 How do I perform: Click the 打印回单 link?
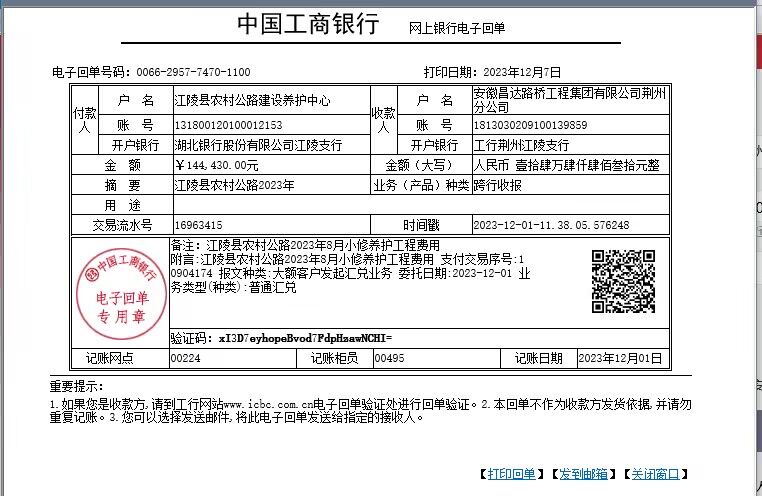click(x=513, y=473)
